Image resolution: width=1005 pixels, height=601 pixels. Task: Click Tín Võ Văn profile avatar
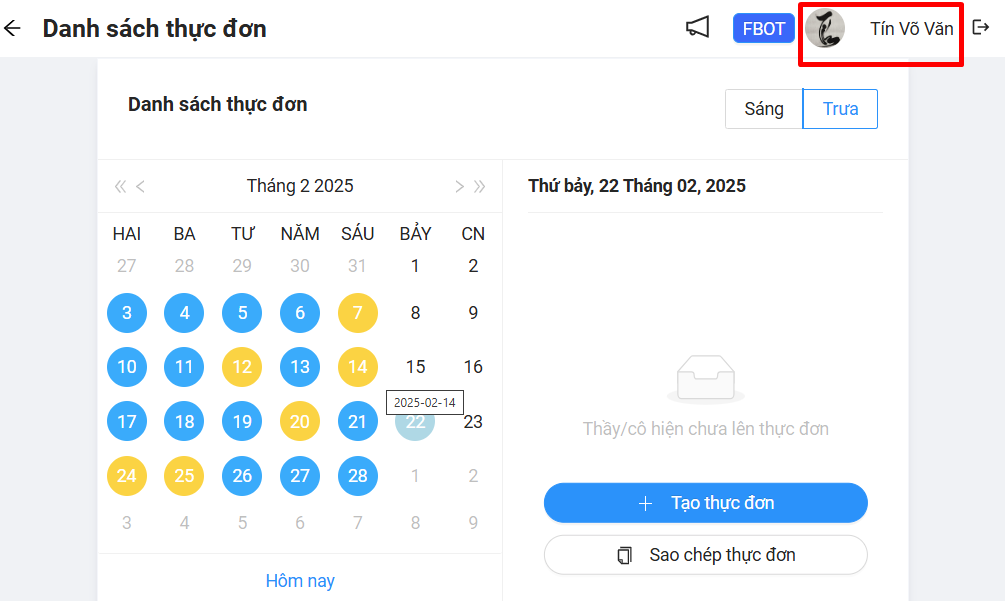coord(825,28)
